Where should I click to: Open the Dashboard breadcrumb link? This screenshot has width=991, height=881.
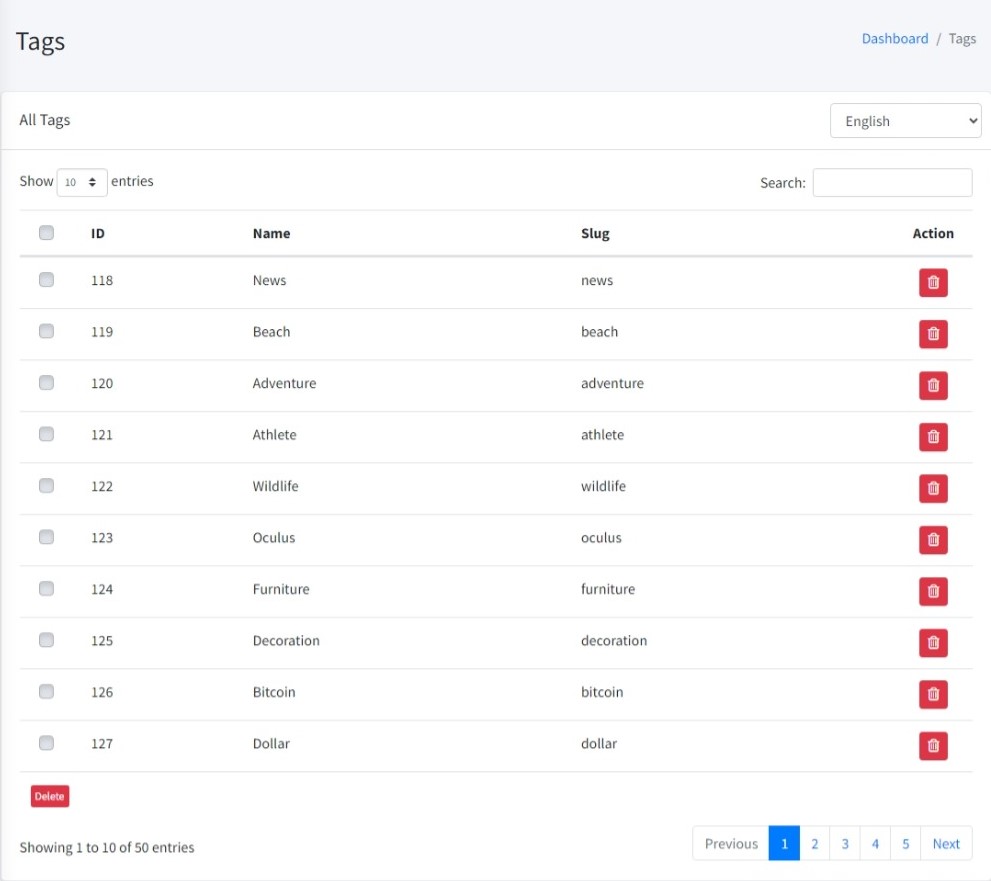click(x=895, y=39)
